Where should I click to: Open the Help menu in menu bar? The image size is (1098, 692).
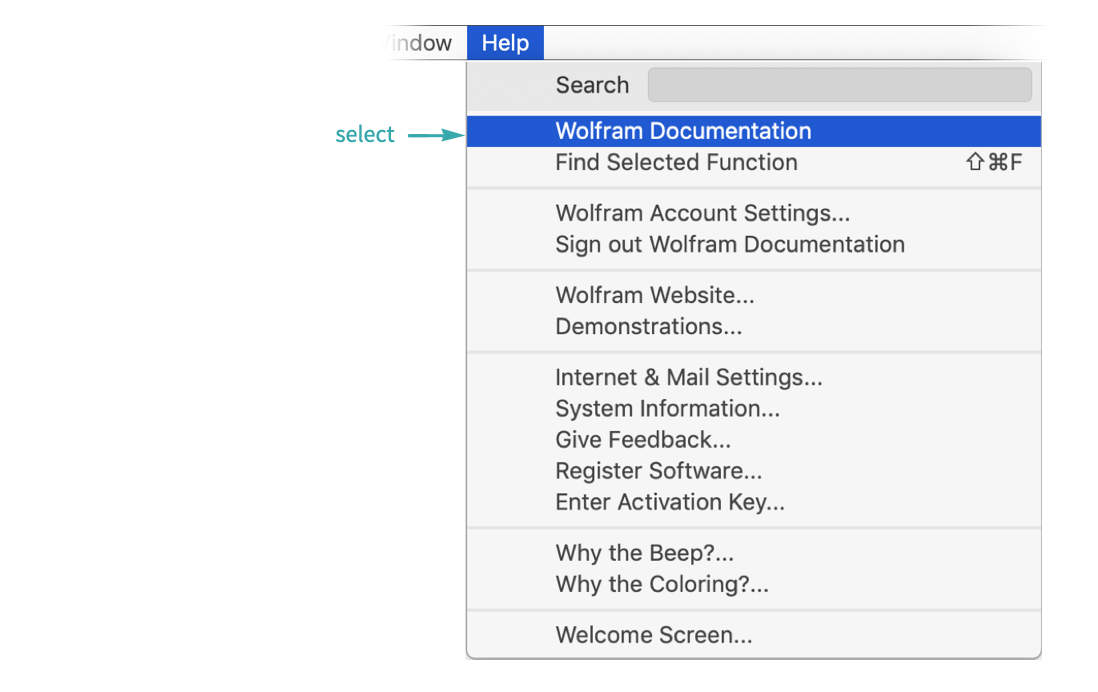click(505, 44)
